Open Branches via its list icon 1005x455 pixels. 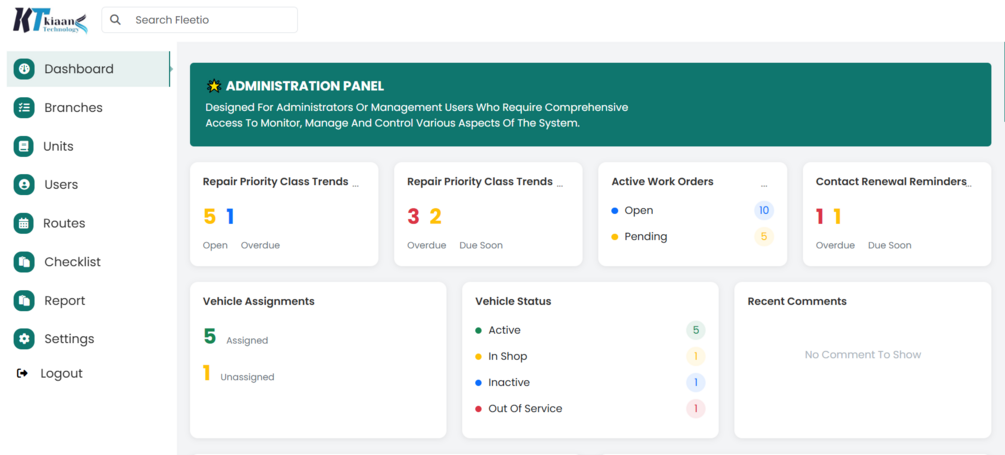24,108
